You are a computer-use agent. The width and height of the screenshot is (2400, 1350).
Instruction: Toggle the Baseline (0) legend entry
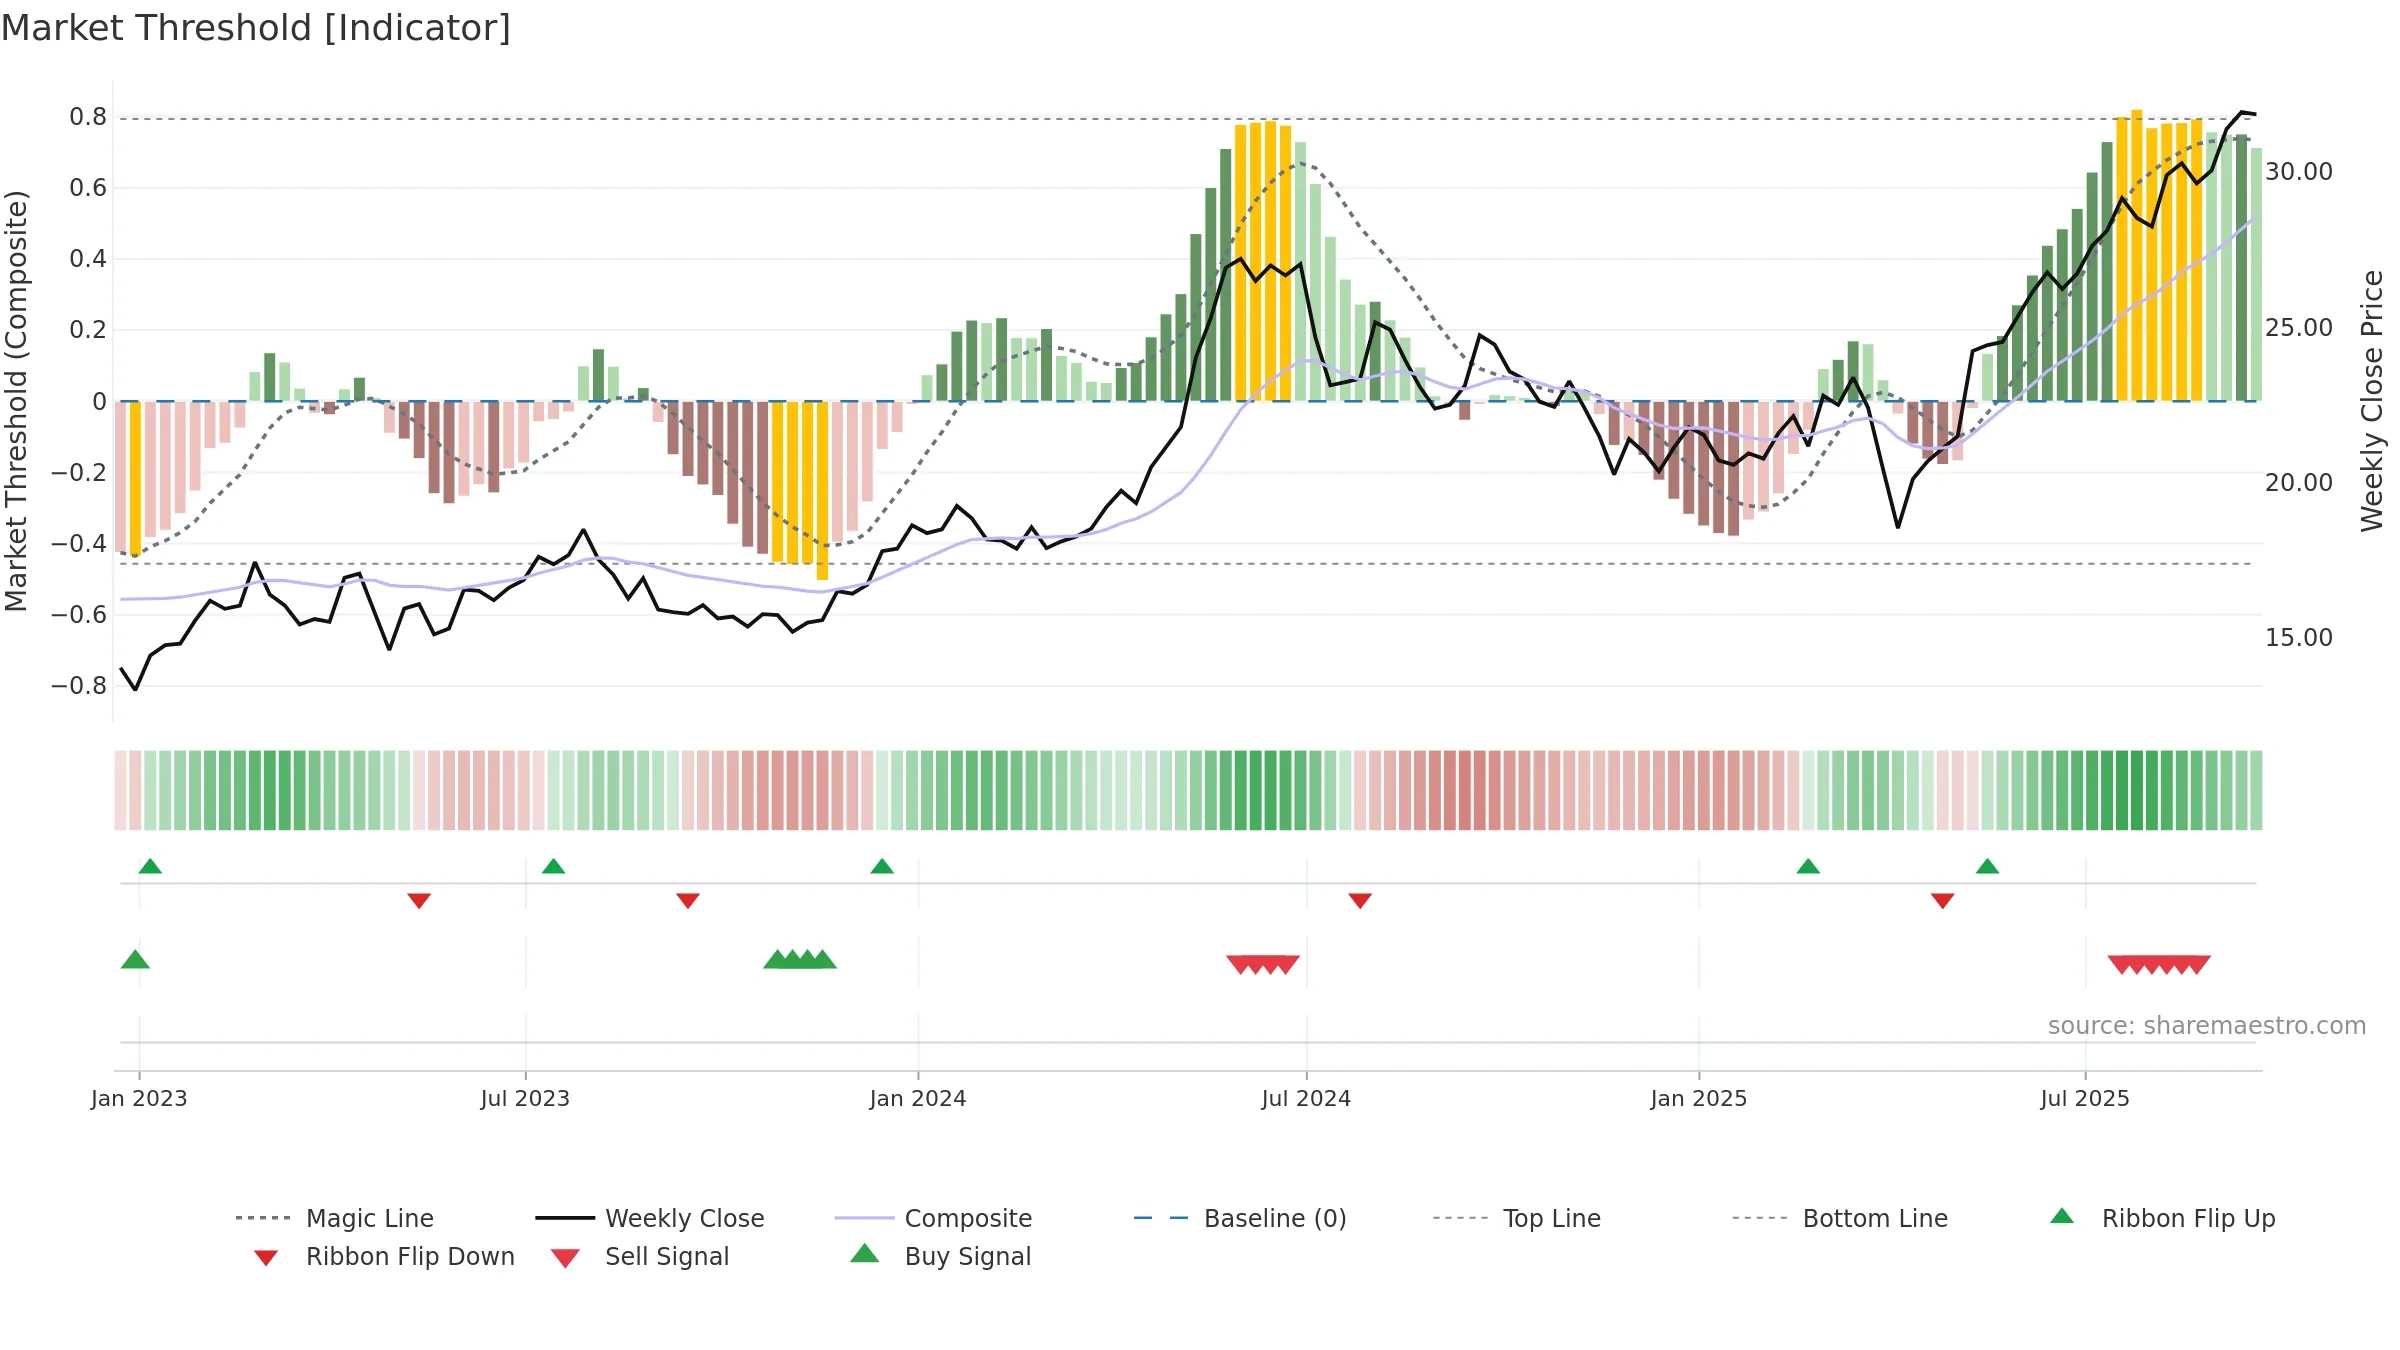pos(1240,1218)
